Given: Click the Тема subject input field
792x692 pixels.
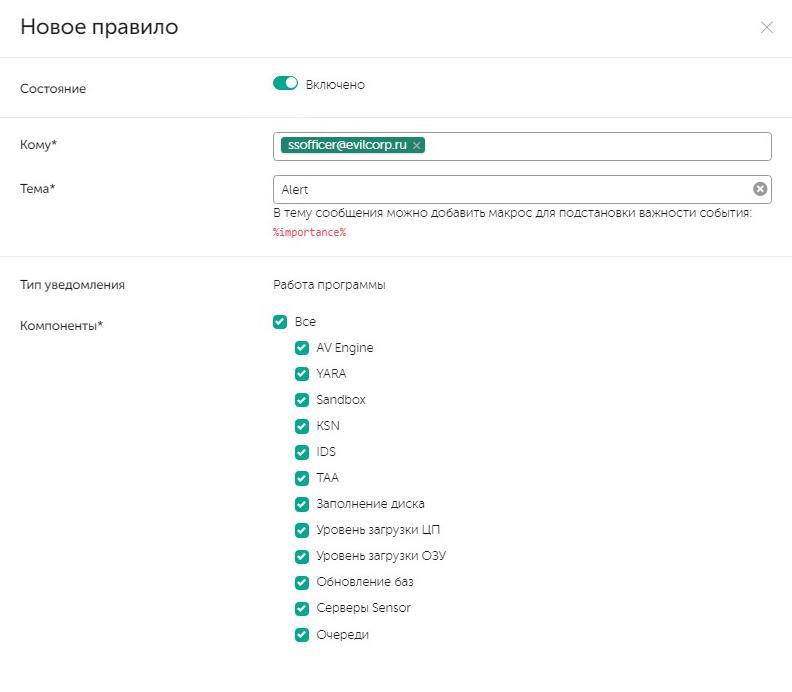Looking at the screenshot, I should point(510,189).
